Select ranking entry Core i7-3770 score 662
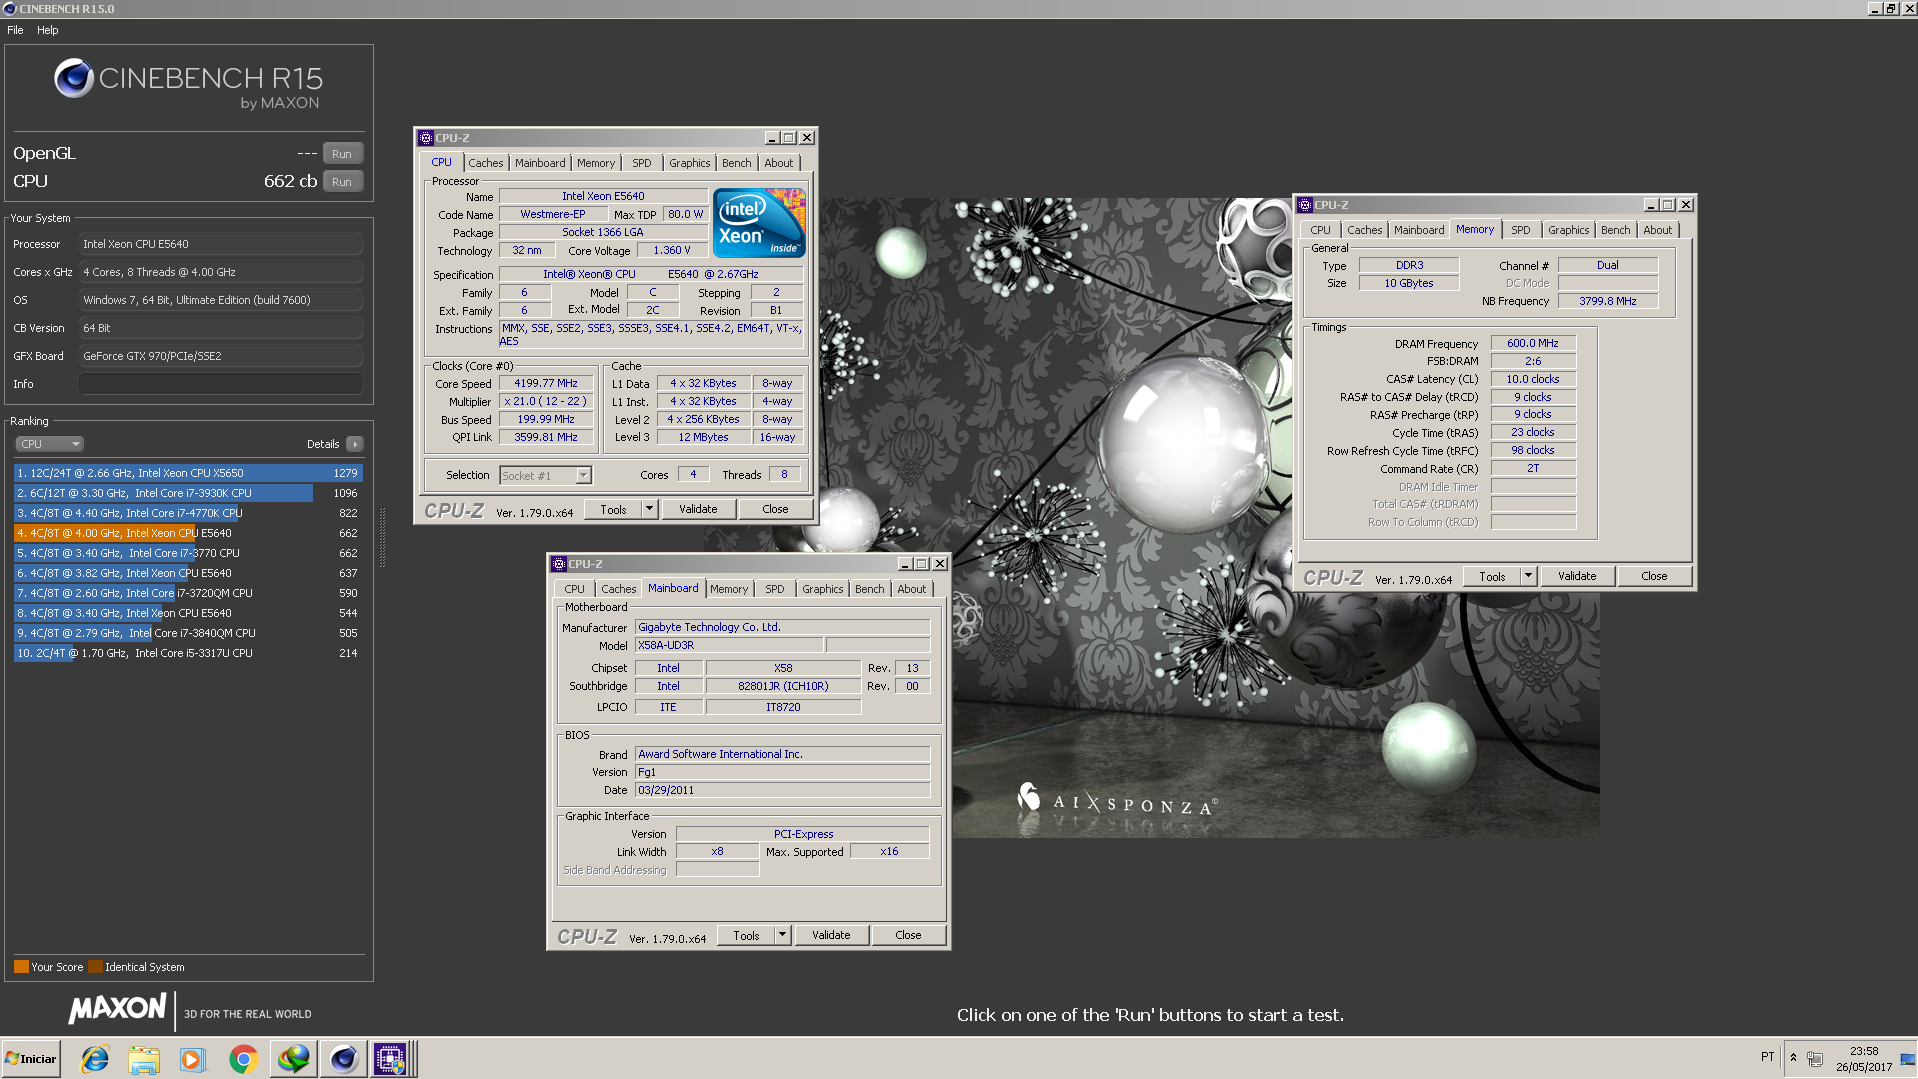 [x=188, y=553]
